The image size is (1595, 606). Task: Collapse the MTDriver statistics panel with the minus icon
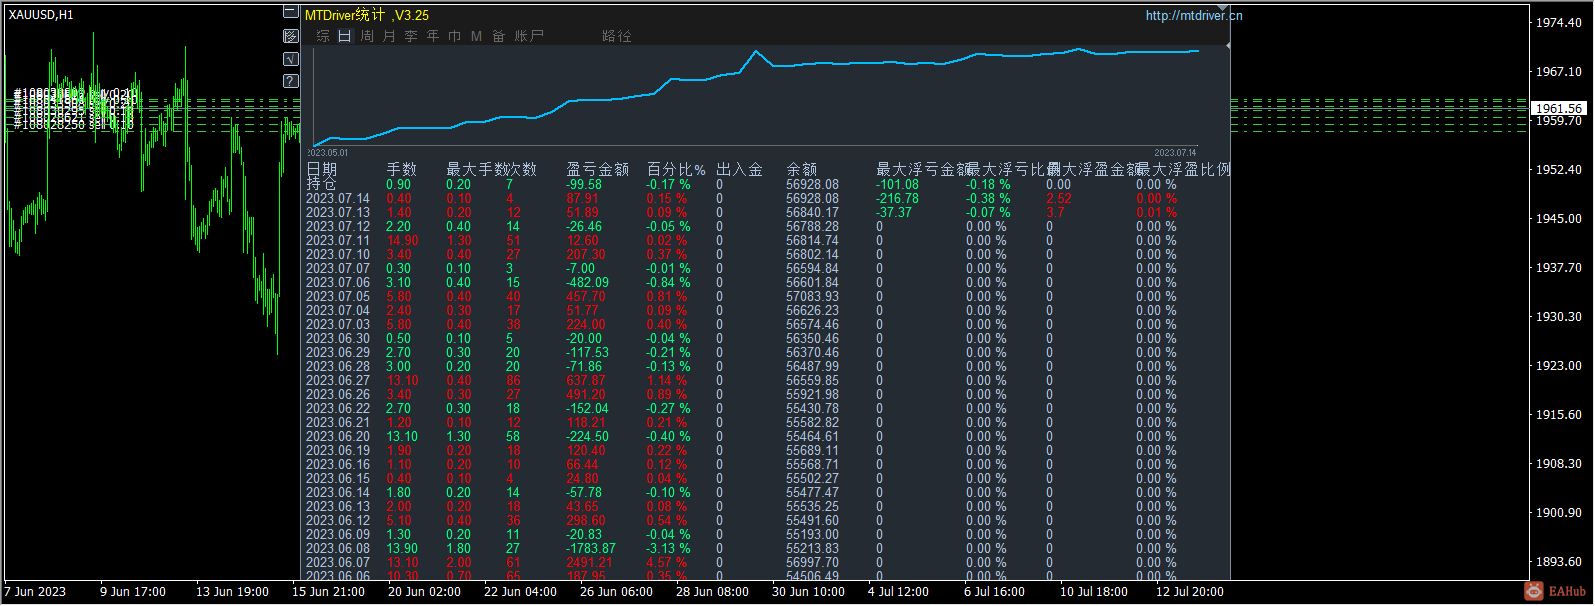pyautogui.click(x=290, y=13)
